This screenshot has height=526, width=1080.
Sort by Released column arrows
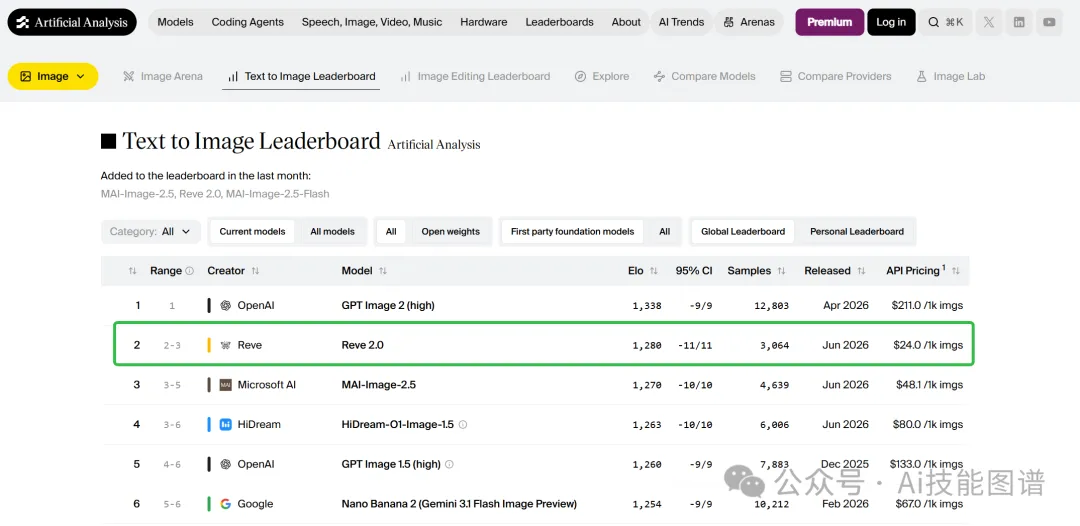[861, 271]
